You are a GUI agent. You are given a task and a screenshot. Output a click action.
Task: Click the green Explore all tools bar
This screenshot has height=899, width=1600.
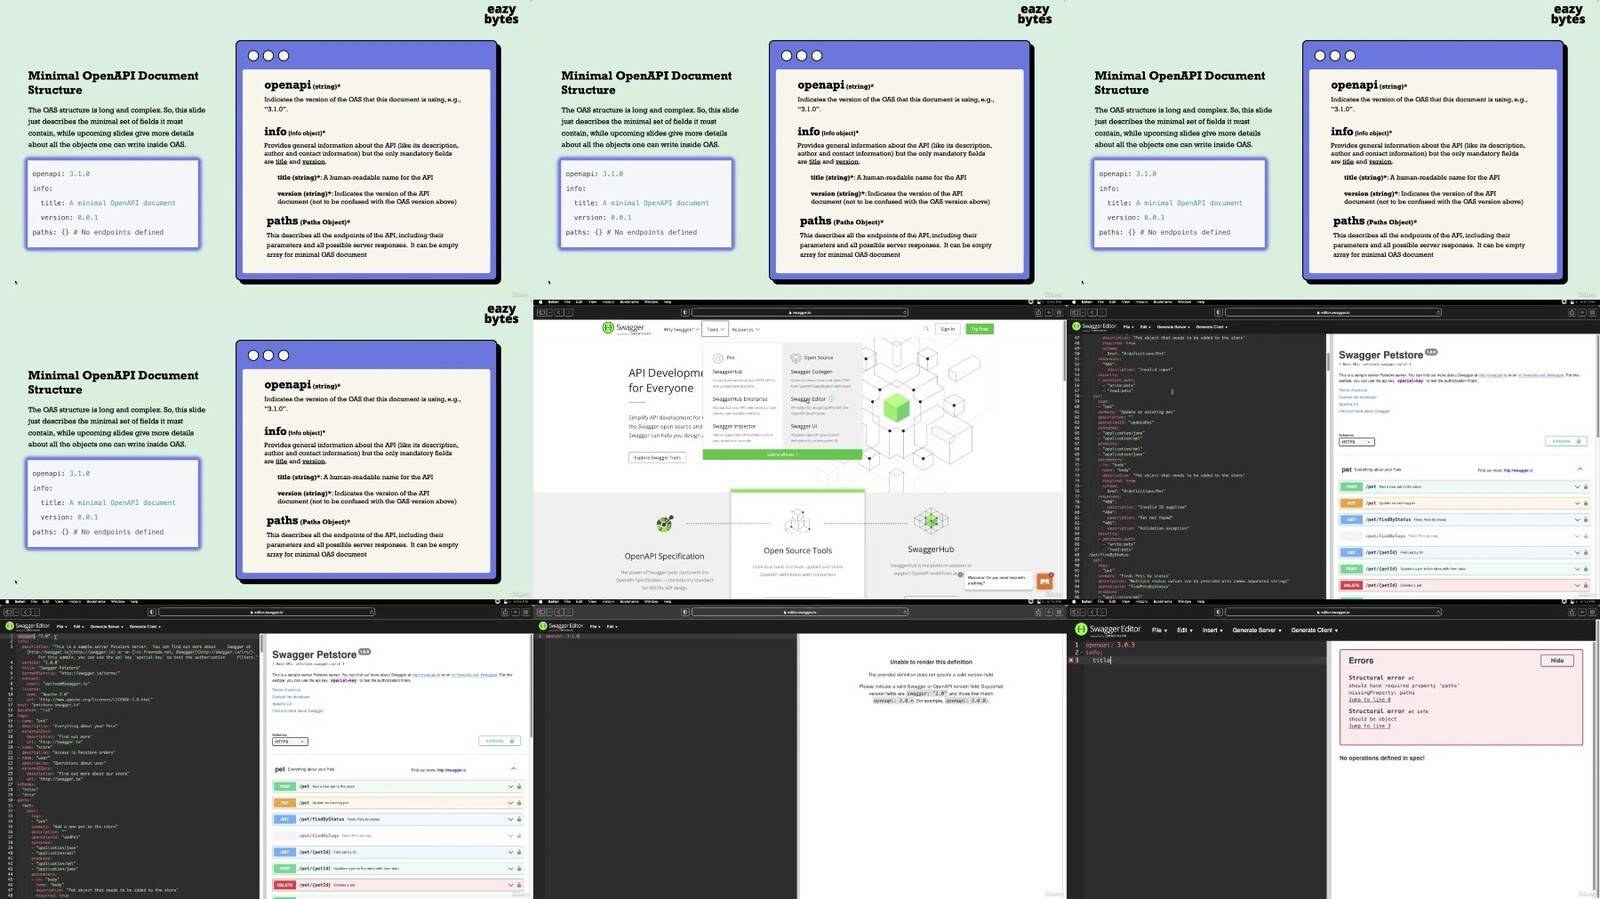(x=782, y=454)
